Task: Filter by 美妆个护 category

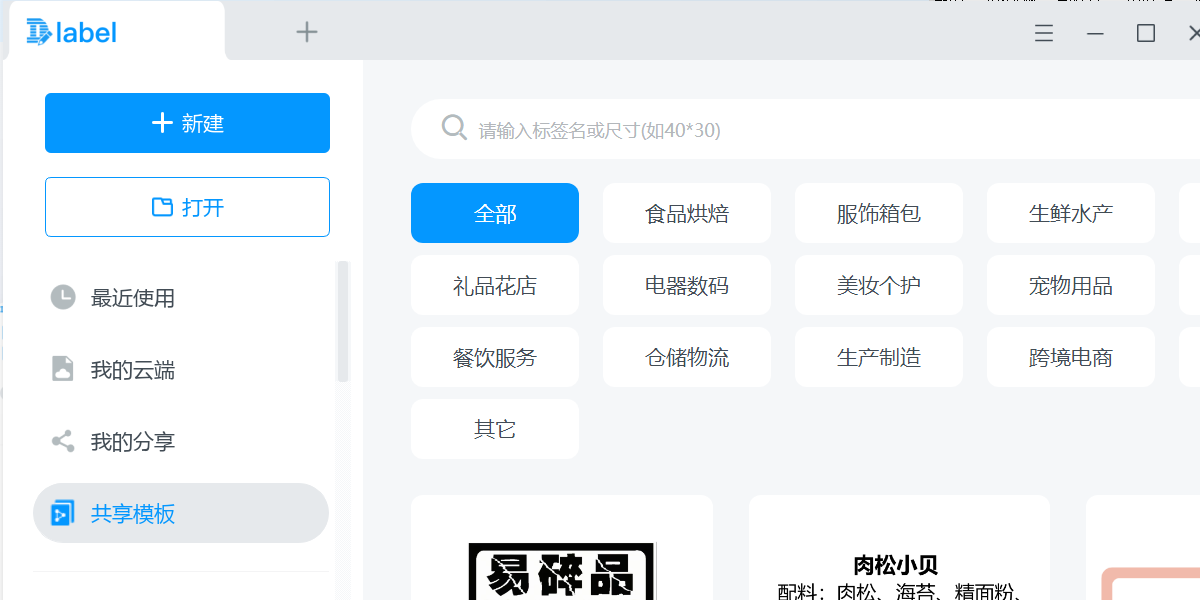Action: click(x=879, y=285)
